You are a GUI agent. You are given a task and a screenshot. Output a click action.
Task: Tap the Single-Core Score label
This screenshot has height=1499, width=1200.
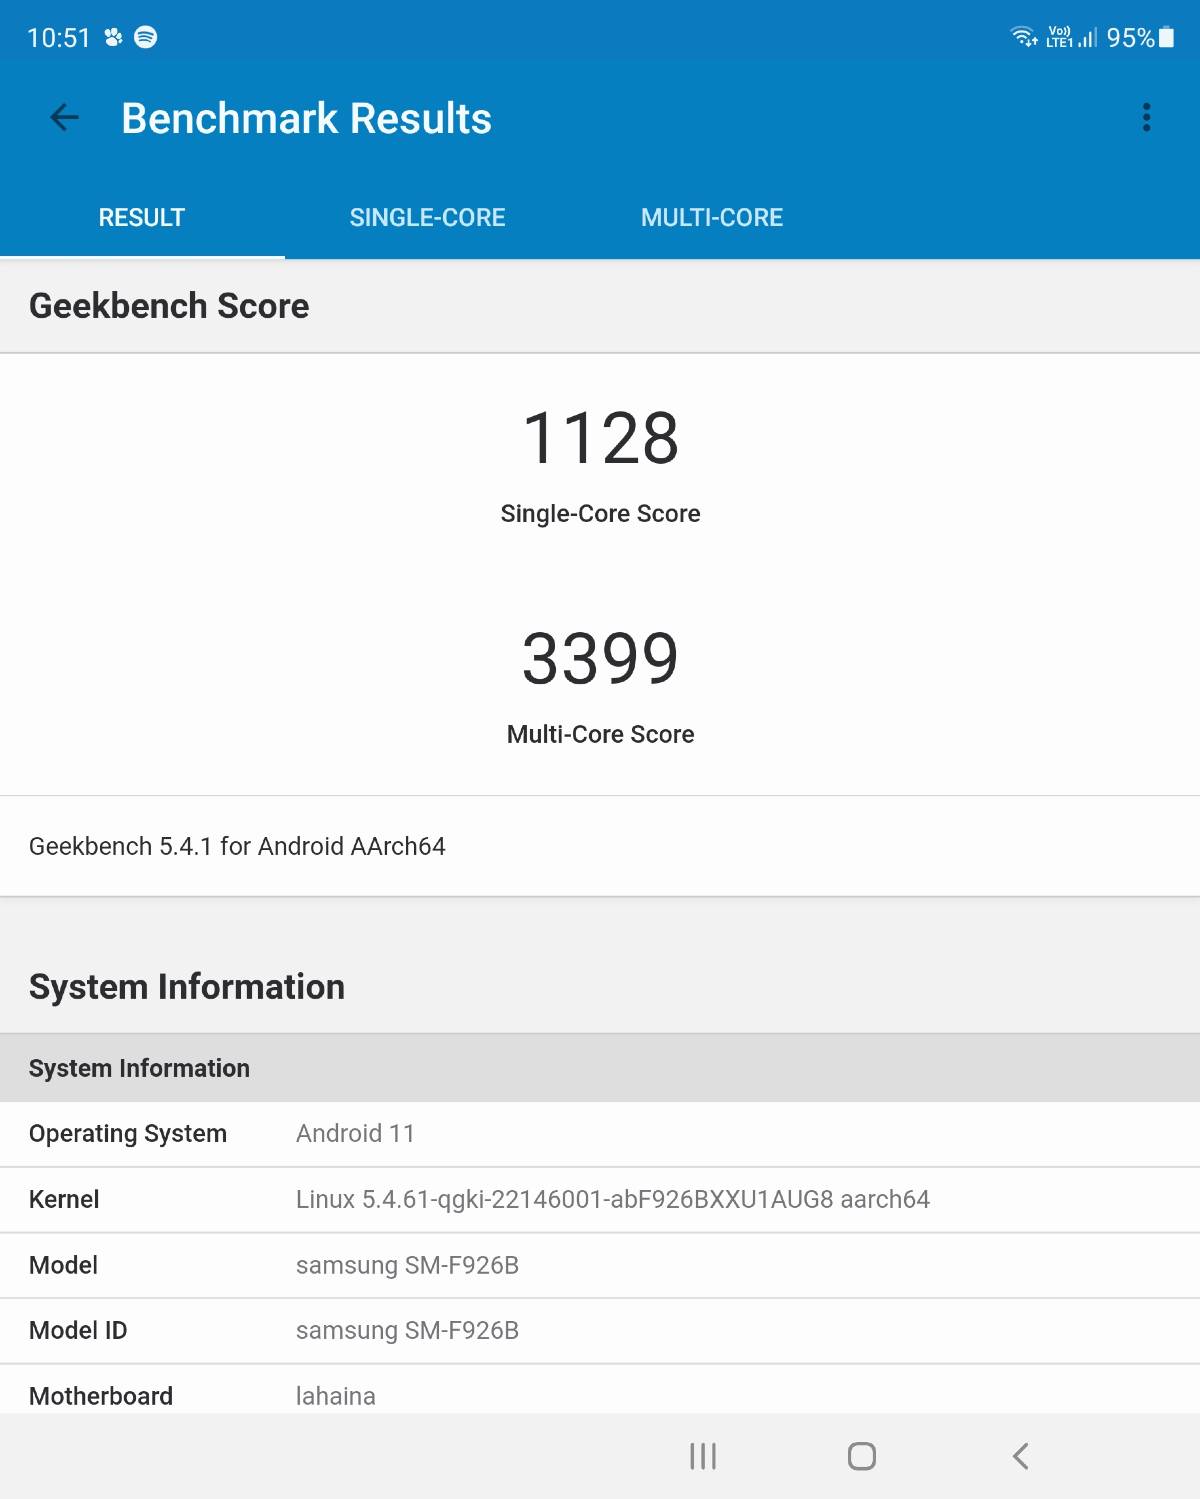coord(600,514)
